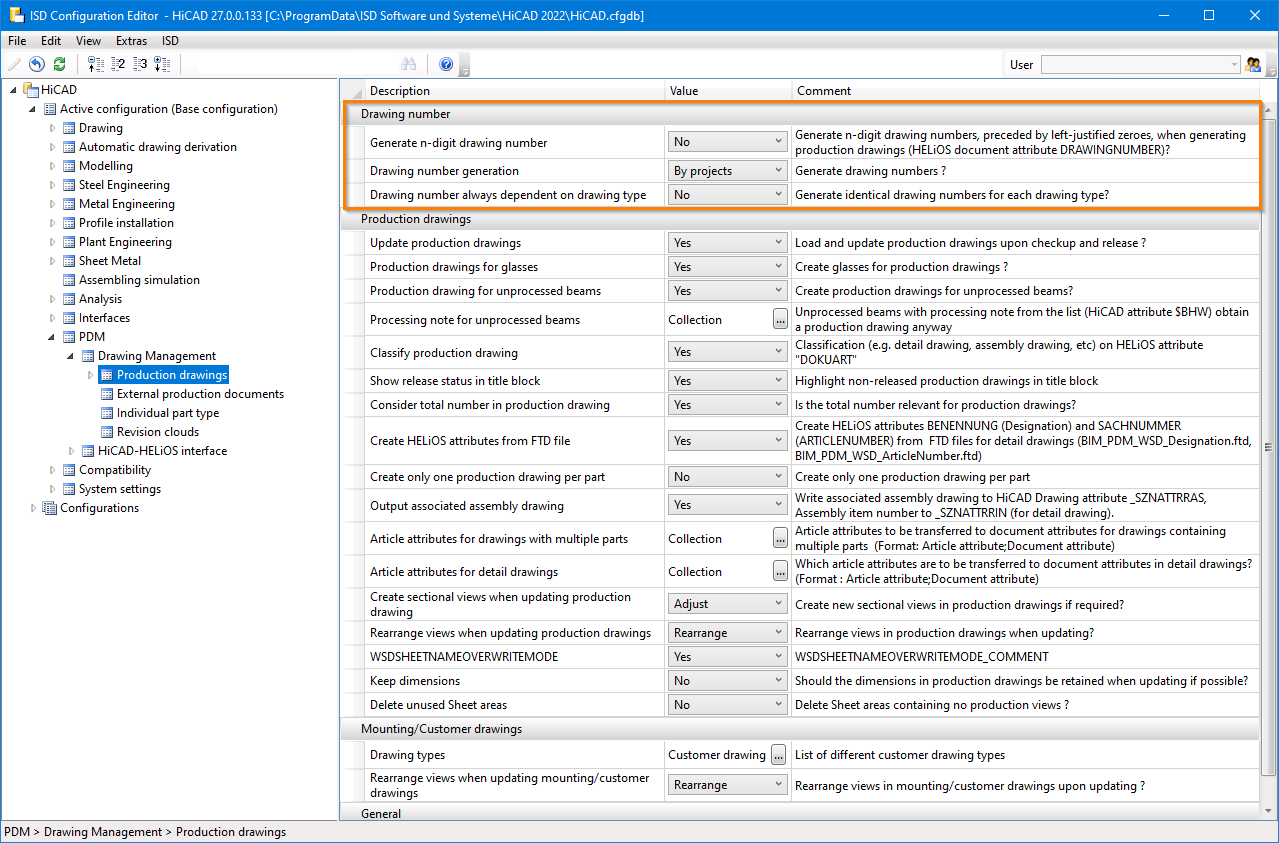Viewport: 1279px width, 843px height.
Task: Open Update production drawings value dropdown
Action: (x=728, y=243)
